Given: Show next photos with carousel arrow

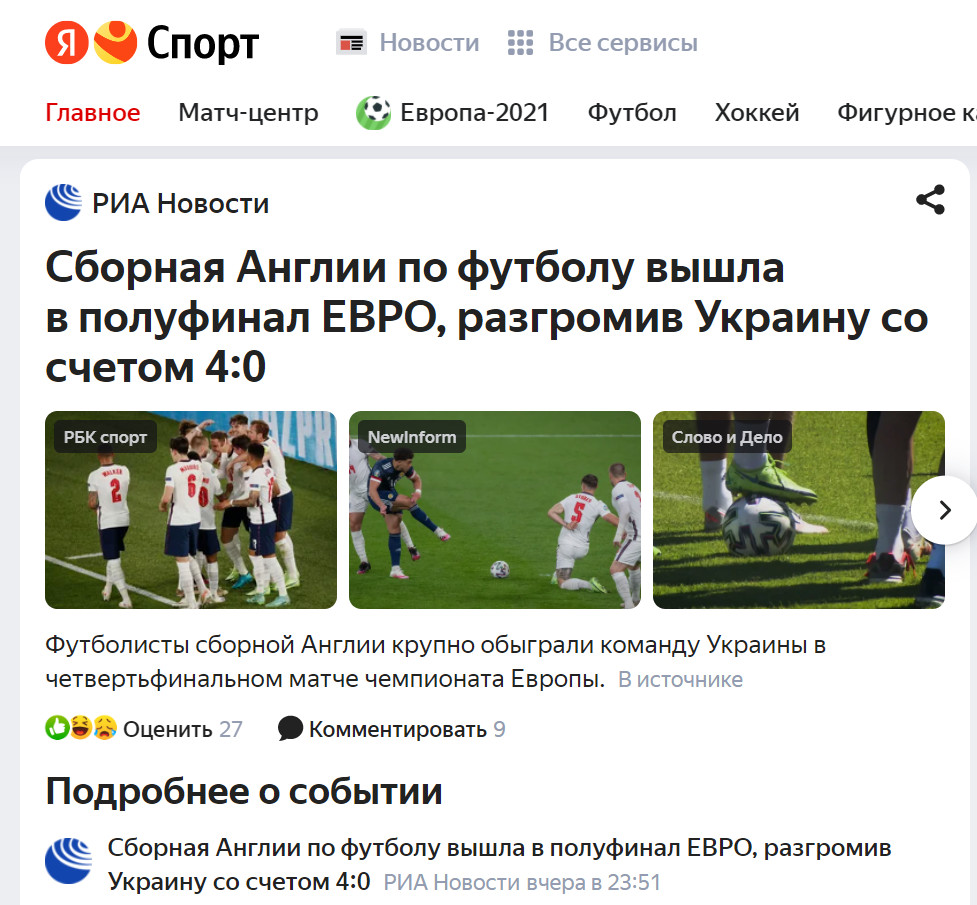Looking at the screenshot, I should pyautogui.click(x=945, y=510).
